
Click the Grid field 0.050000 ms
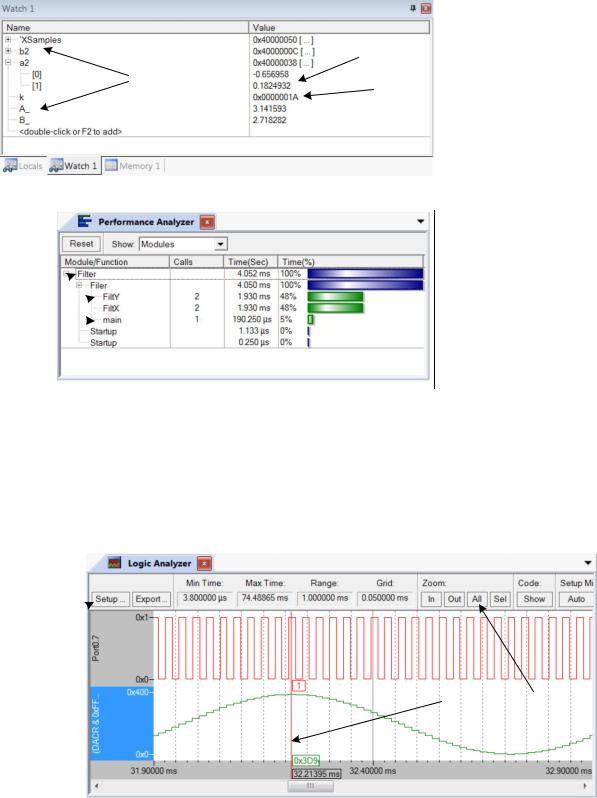[x=384, y=598]
